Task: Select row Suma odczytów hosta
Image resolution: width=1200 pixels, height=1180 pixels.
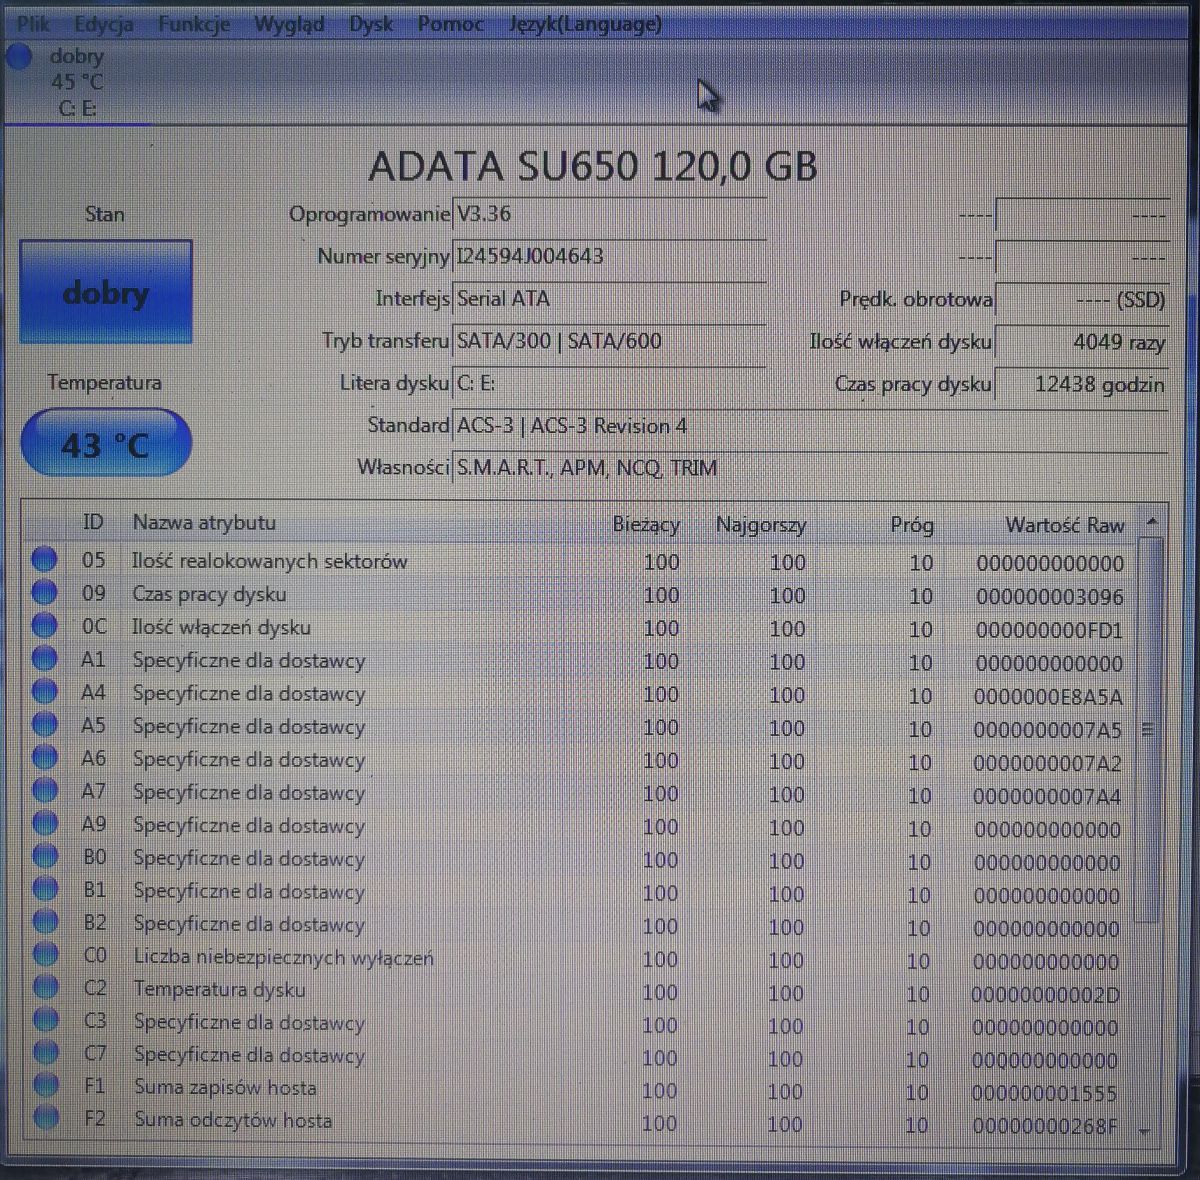Action: point(580,1122)
